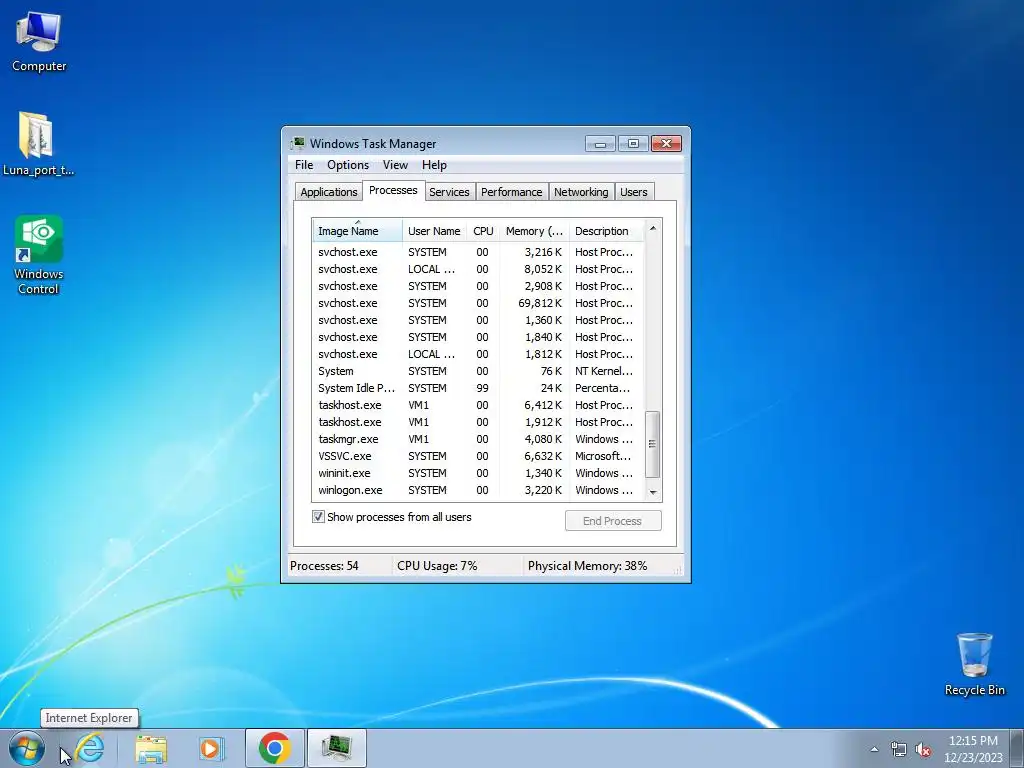Select the wininit.exe process row

[x=477, y=473]
